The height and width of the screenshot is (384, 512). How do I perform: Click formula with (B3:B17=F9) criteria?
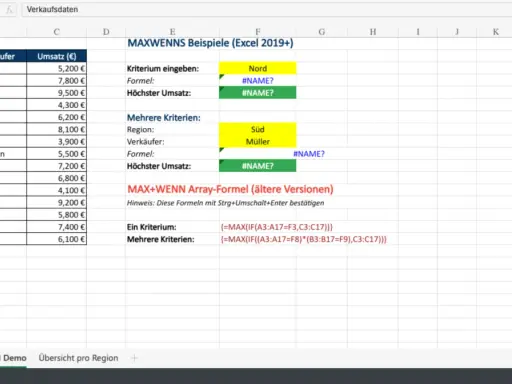coord(304,239)
